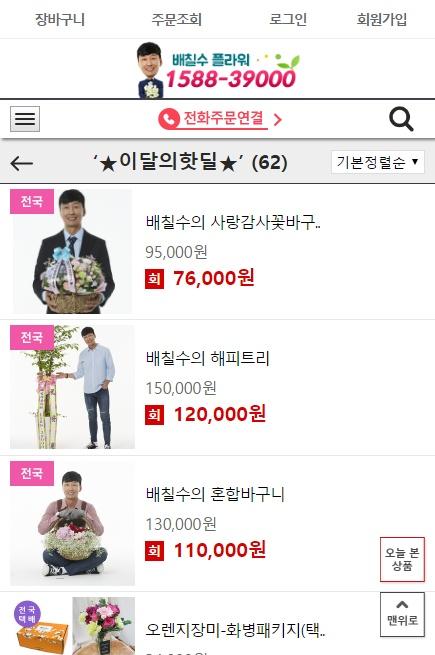Open the hamburger menu
The width and height of the screenshot is (435, 655).
pos(25,119)
